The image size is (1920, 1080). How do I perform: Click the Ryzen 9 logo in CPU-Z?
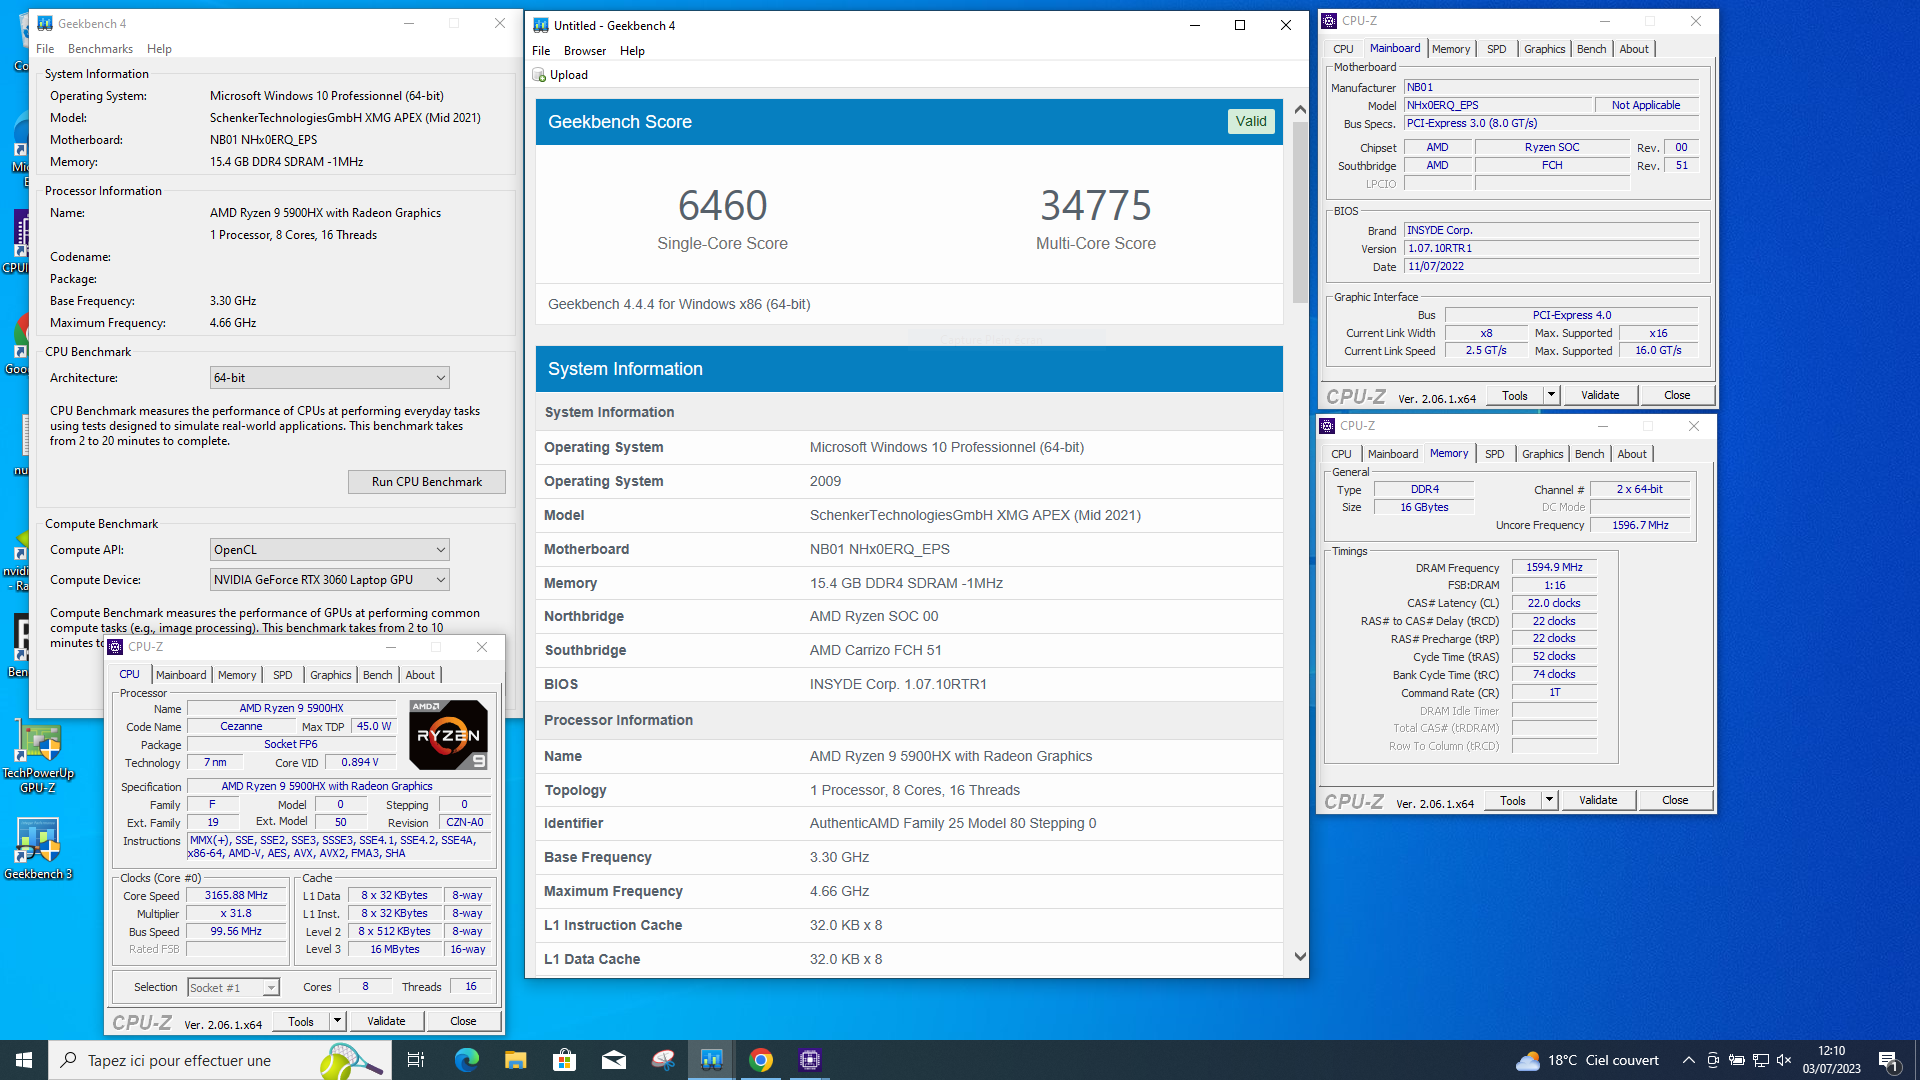448,734
